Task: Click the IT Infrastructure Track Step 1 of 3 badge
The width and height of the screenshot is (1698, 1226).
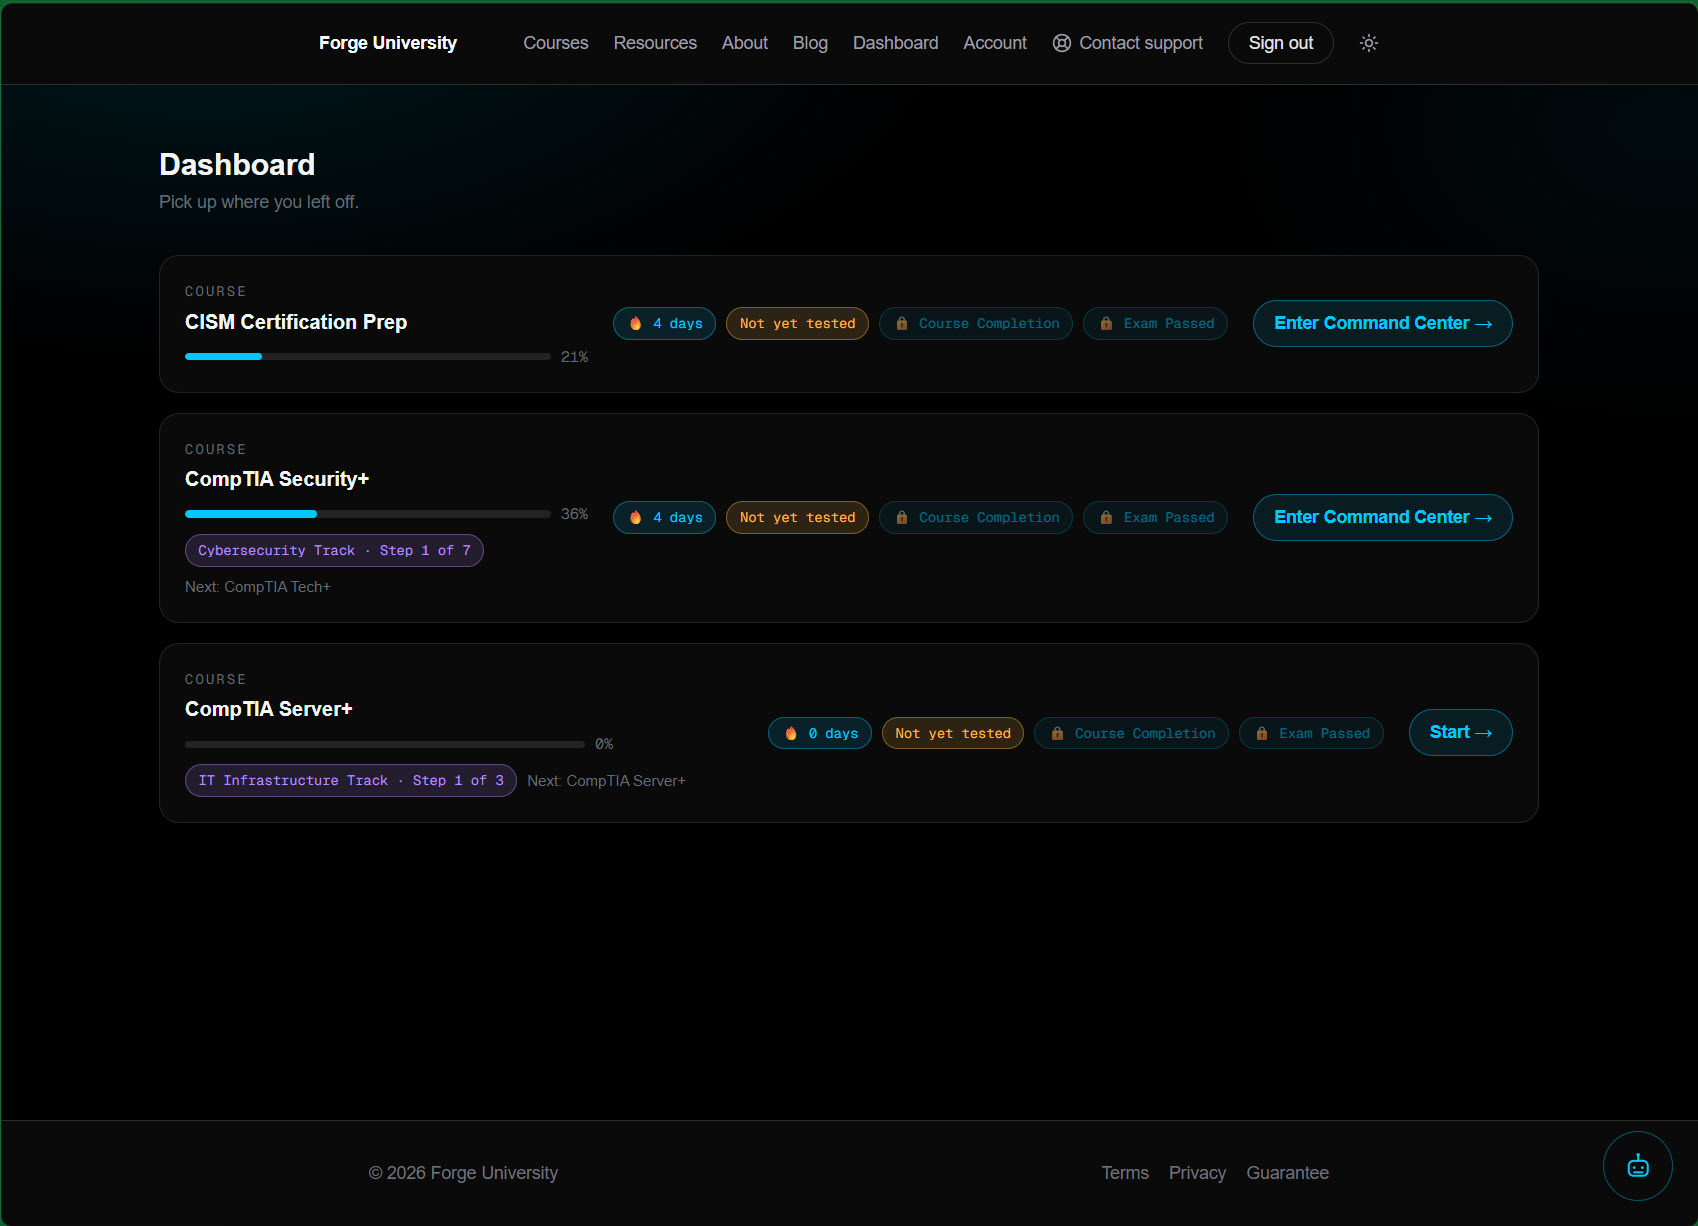Action: click(351, 780)
